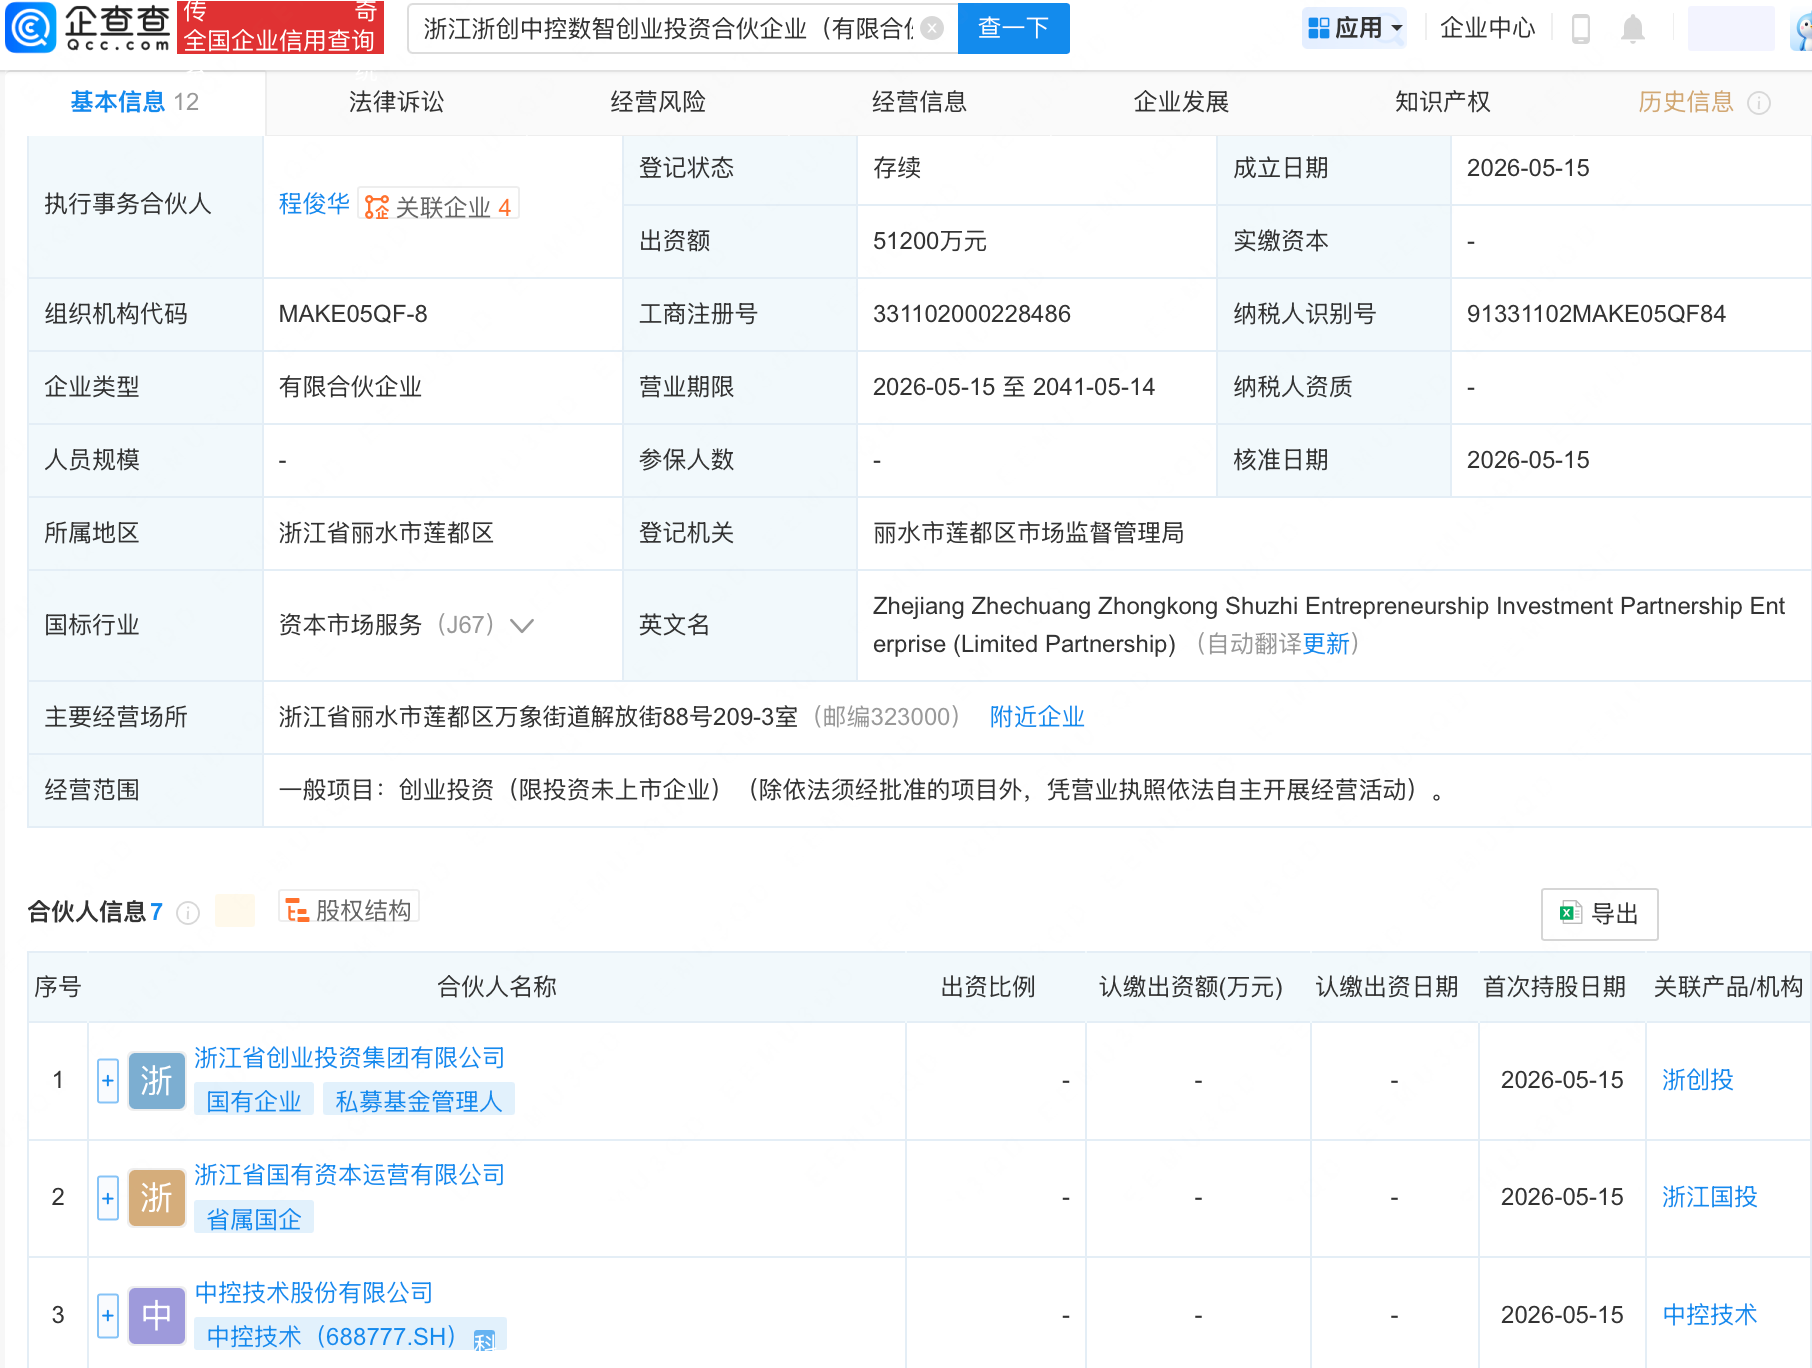Open 历史信息 tab
The width and height of the screenshot is (1812, 1368).
pyautogui.click(x=1686, y=102)
